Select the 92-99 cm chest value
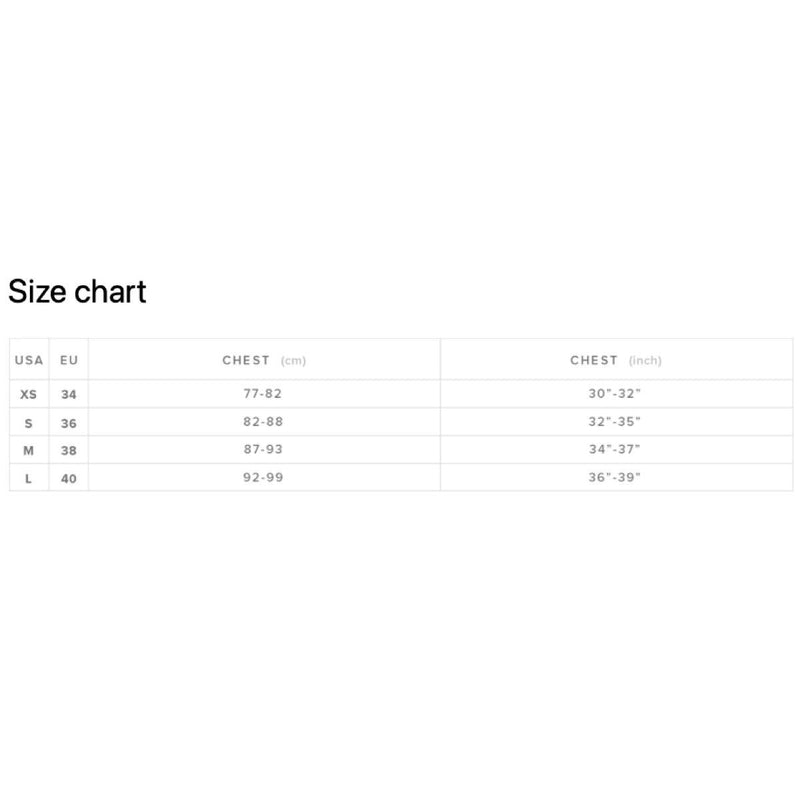800x800 pixels. [x=264, y=477]
